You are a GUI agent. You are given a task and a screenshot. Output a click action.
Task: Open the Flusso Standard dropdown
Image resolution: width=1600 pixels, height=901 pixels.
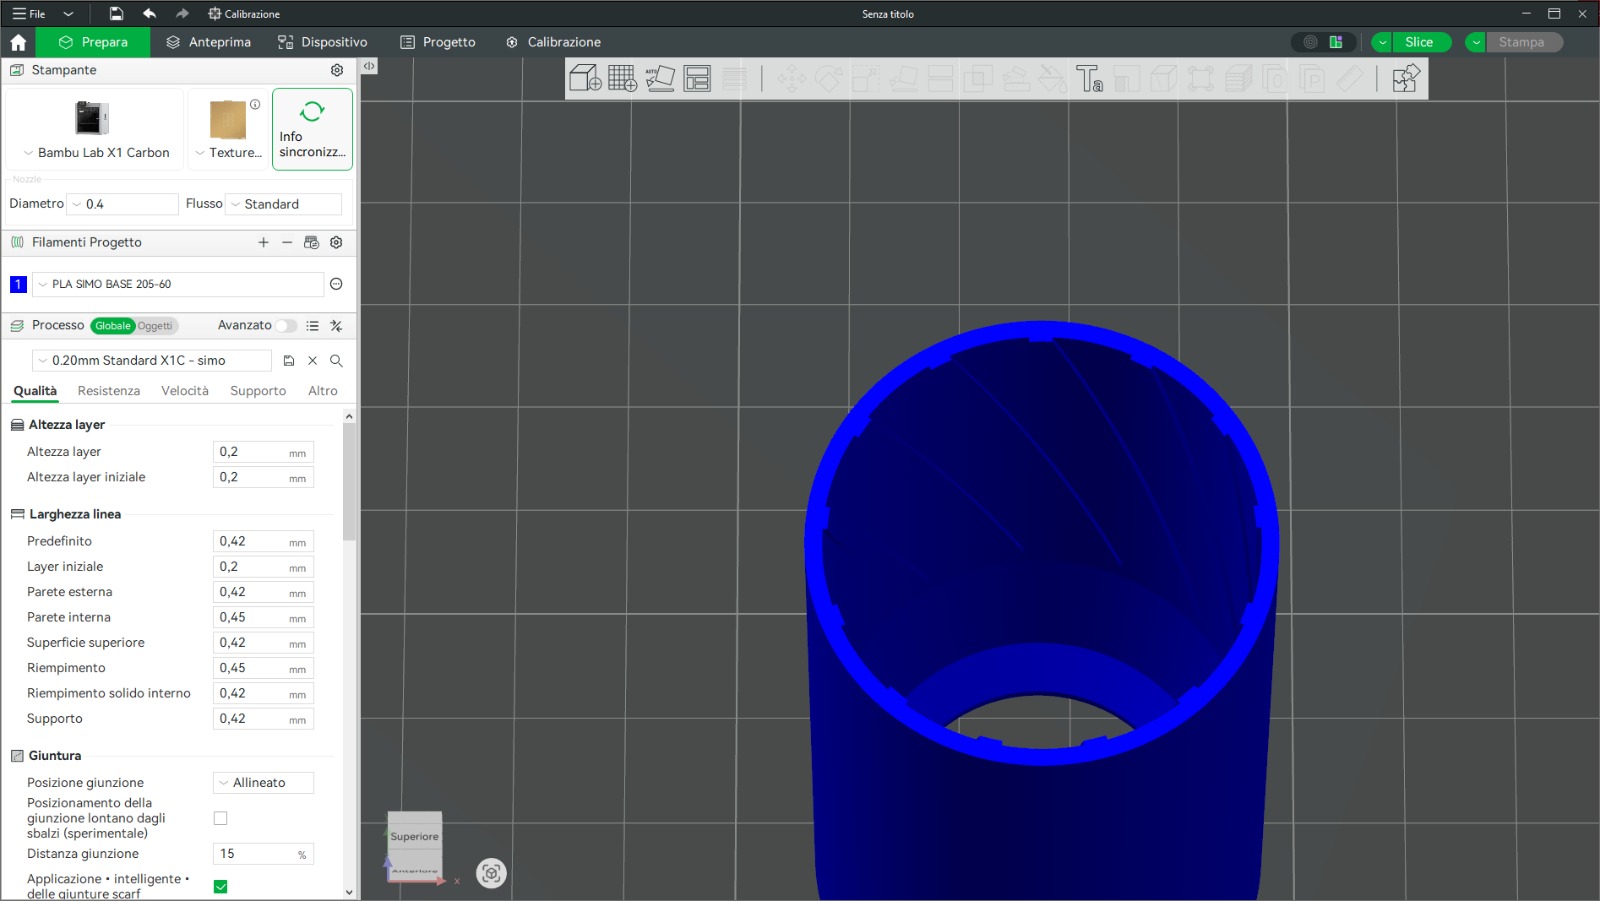pos(284,204)
